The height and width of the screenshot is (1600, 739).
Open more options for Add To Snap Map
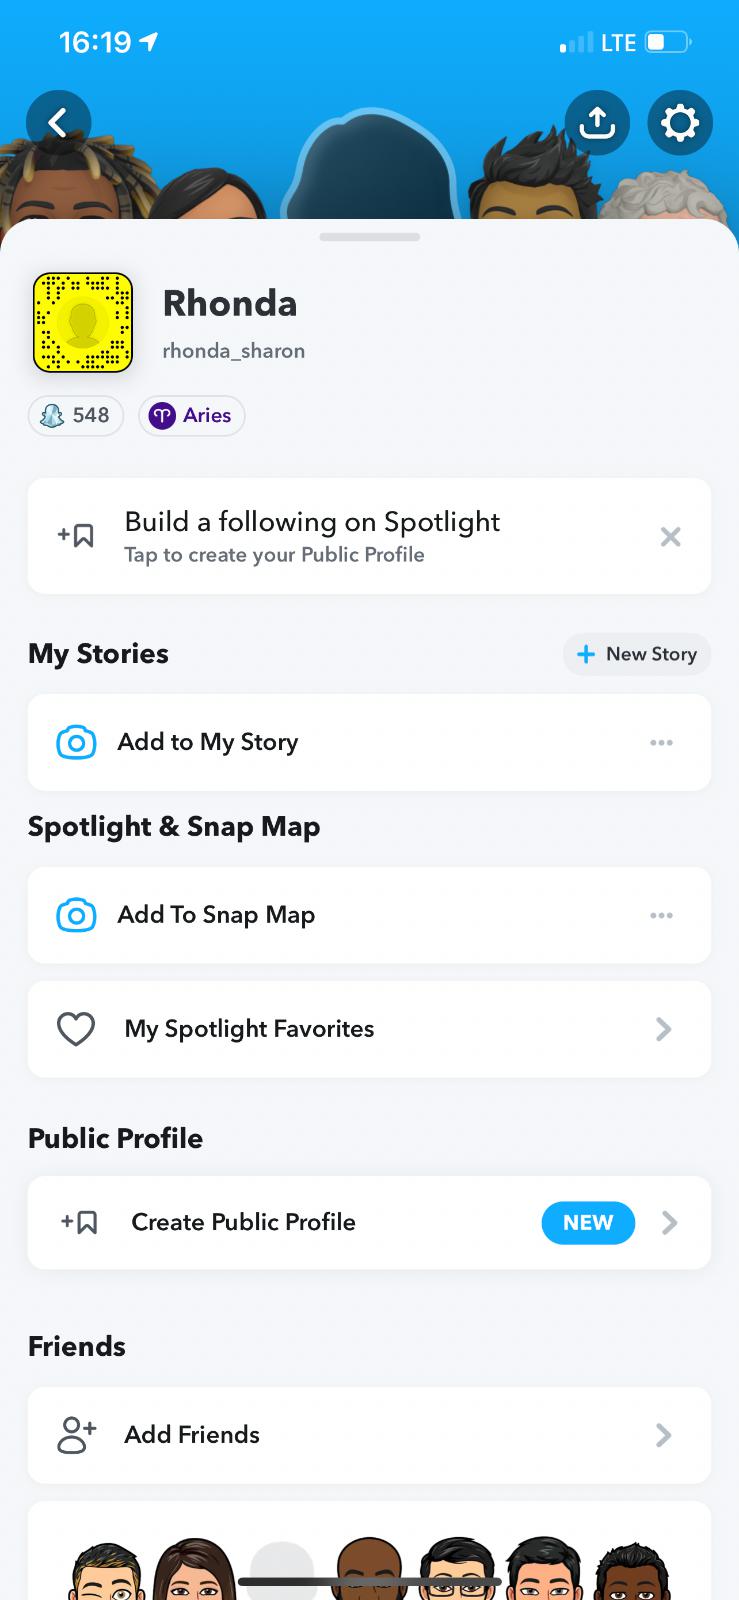coord(661,915)
